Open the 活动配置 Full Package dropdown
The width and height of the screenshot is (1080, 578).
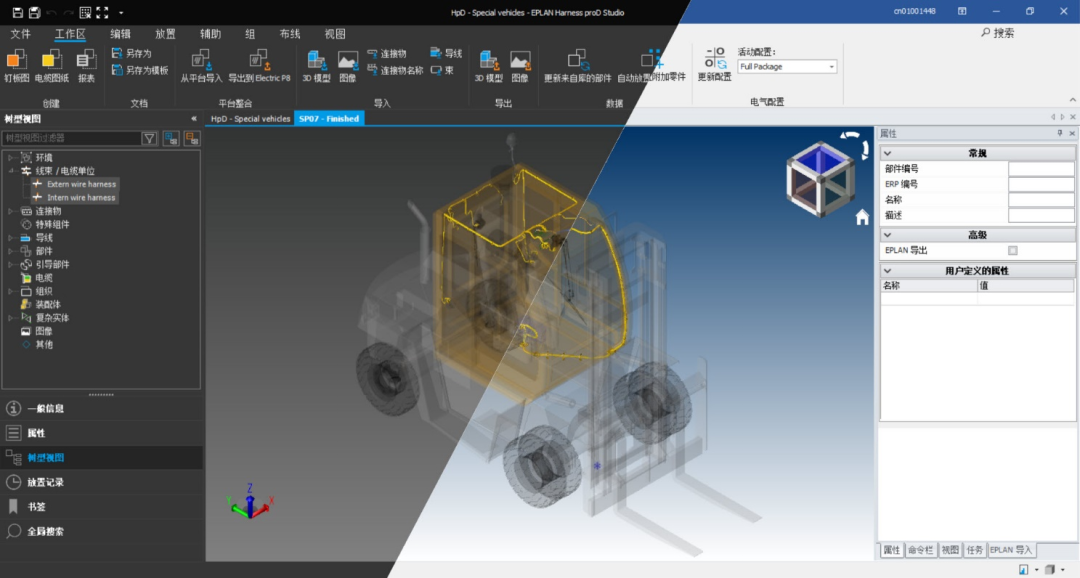coord(787,67)
